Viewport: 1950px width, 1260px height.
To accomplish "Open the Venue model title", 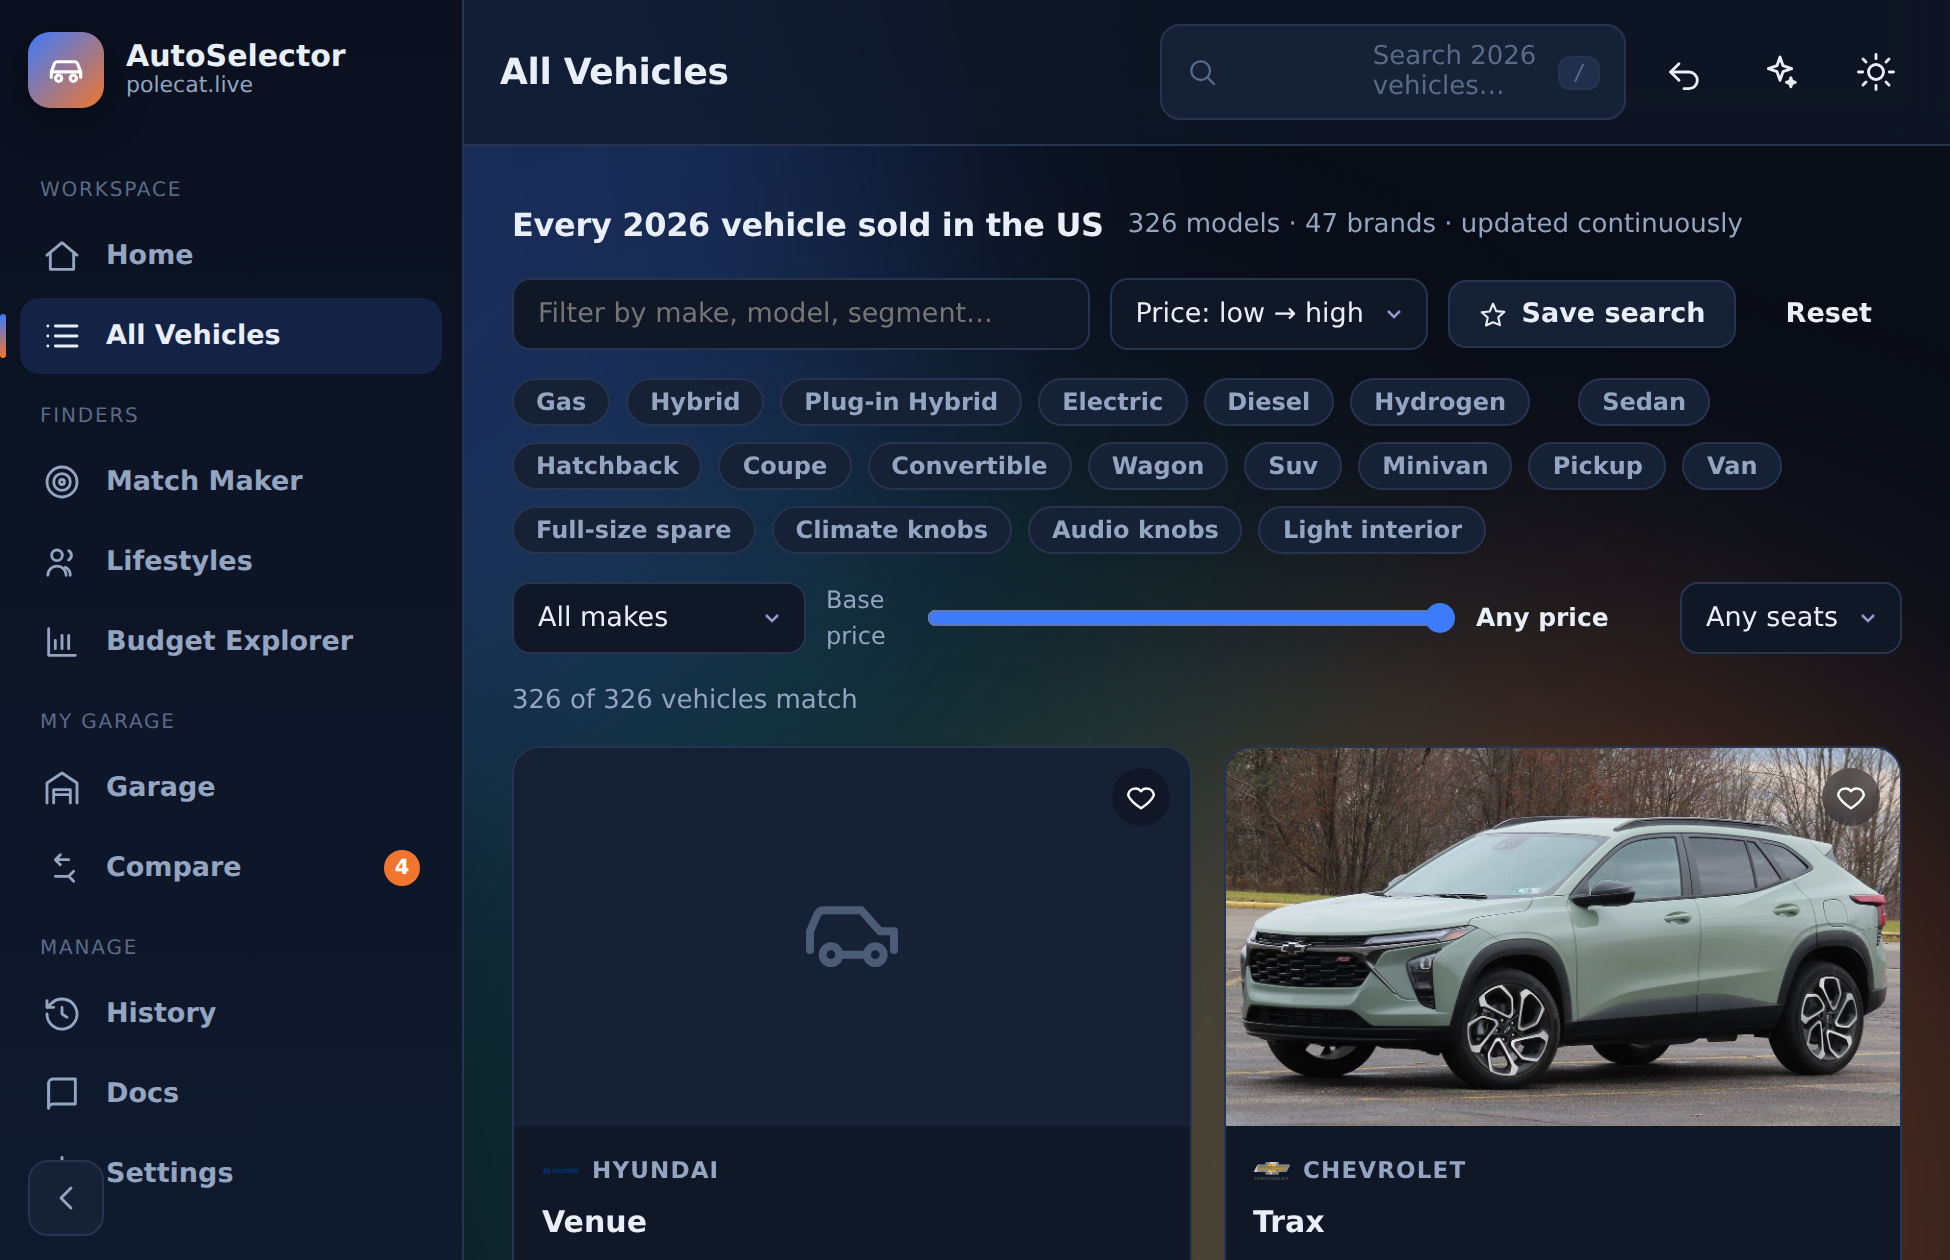I will pyautogui.click(x=594, y=1222).
